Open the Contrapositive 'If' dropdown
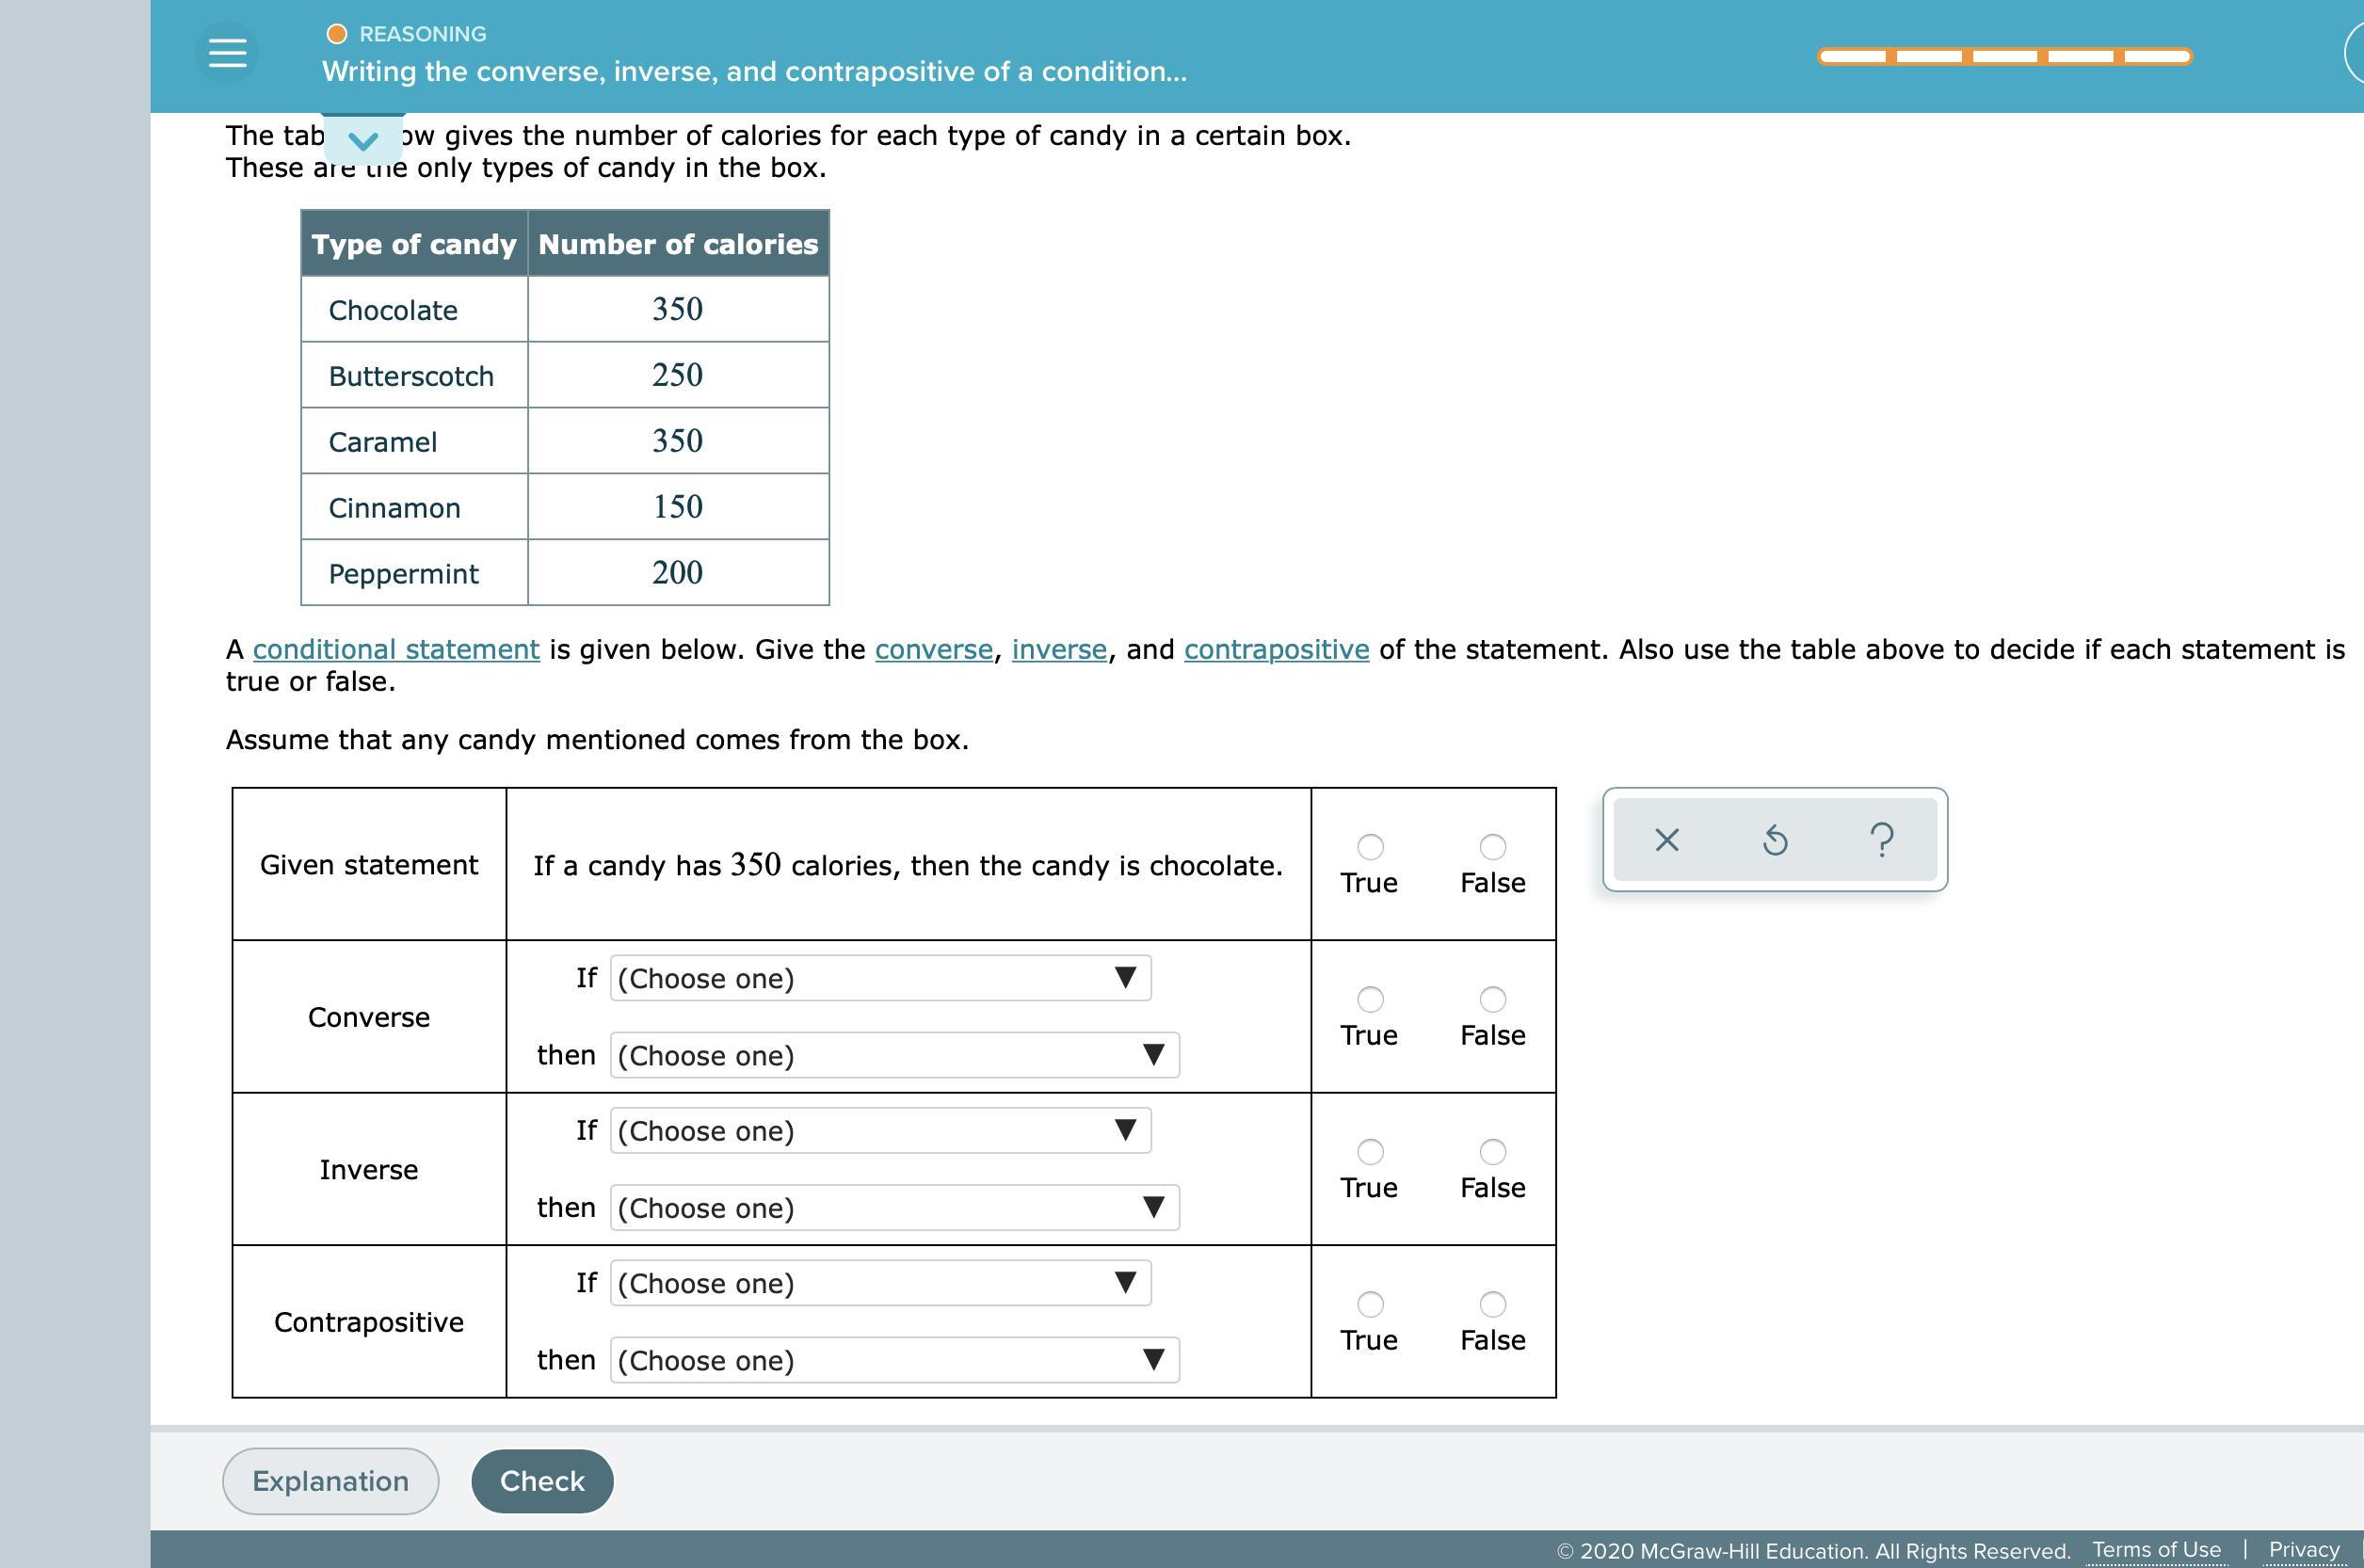Image resolution: width=2364 pixels, height=1568 pixels. click(880, 1283)
